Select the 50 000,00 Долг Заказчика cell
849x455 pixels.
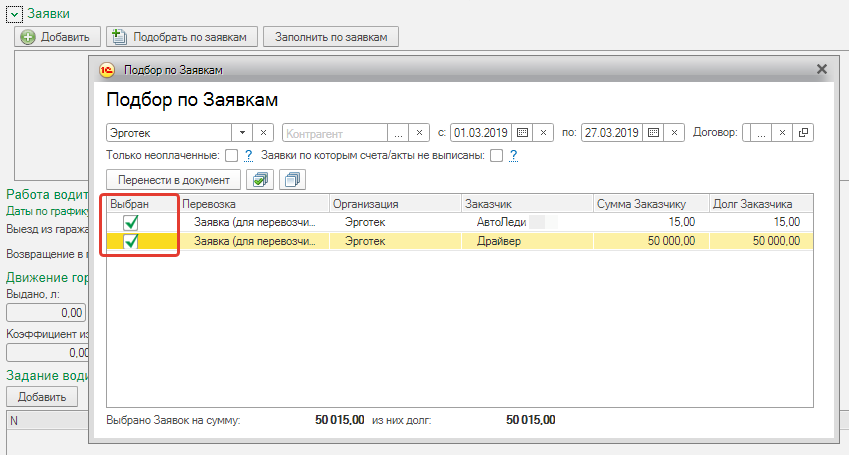[761, 241]
